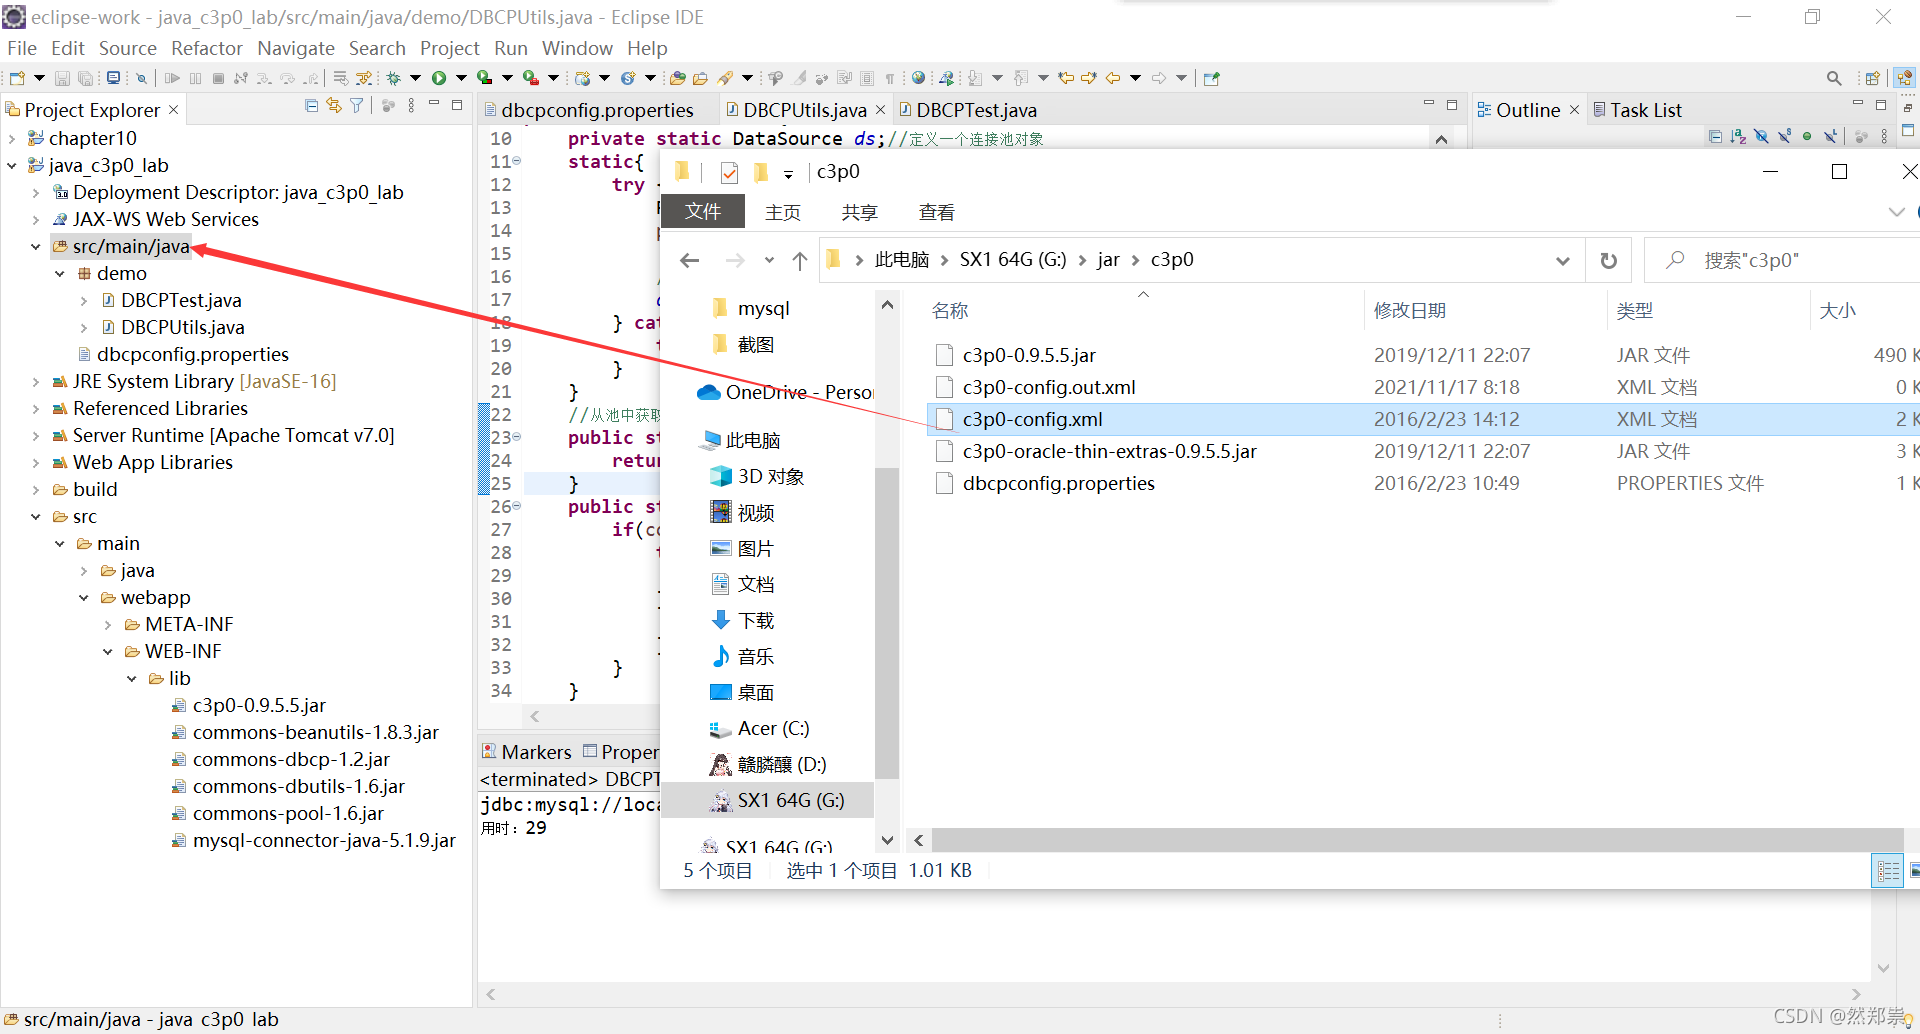Enable Link with Editor in Project Explorer
The height and width of the screenshot is (1034, 1920).
pyautogui.click(x=334, y=105)
